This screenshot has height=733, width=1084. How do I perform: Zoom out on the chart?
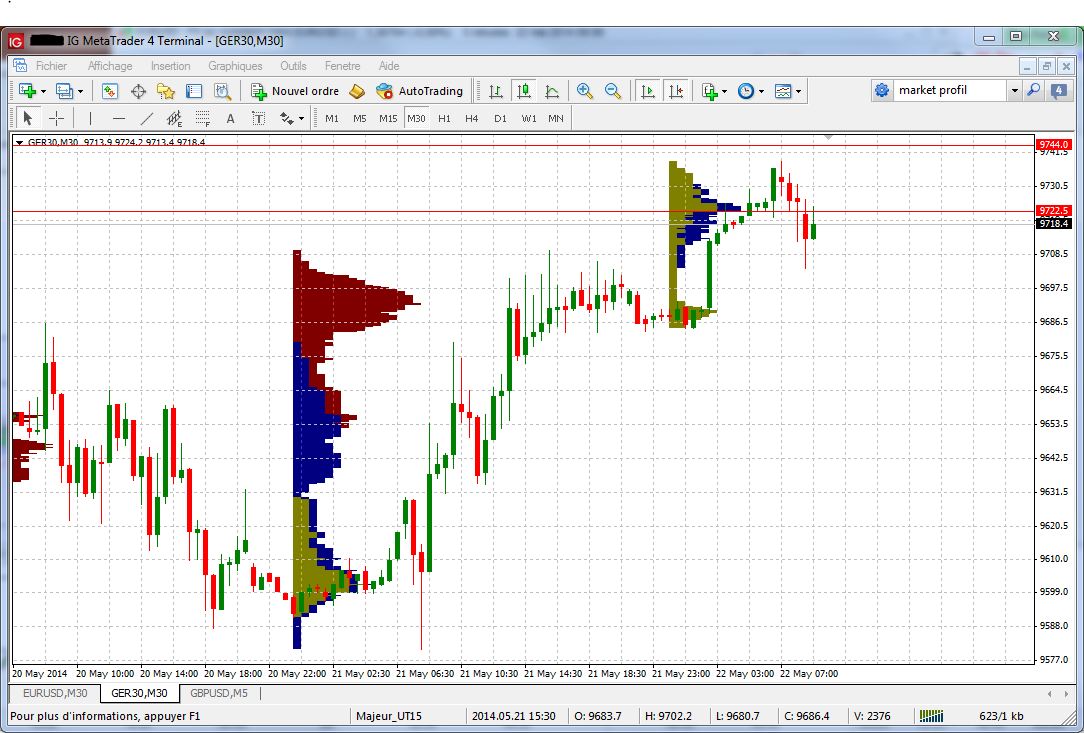613,91
